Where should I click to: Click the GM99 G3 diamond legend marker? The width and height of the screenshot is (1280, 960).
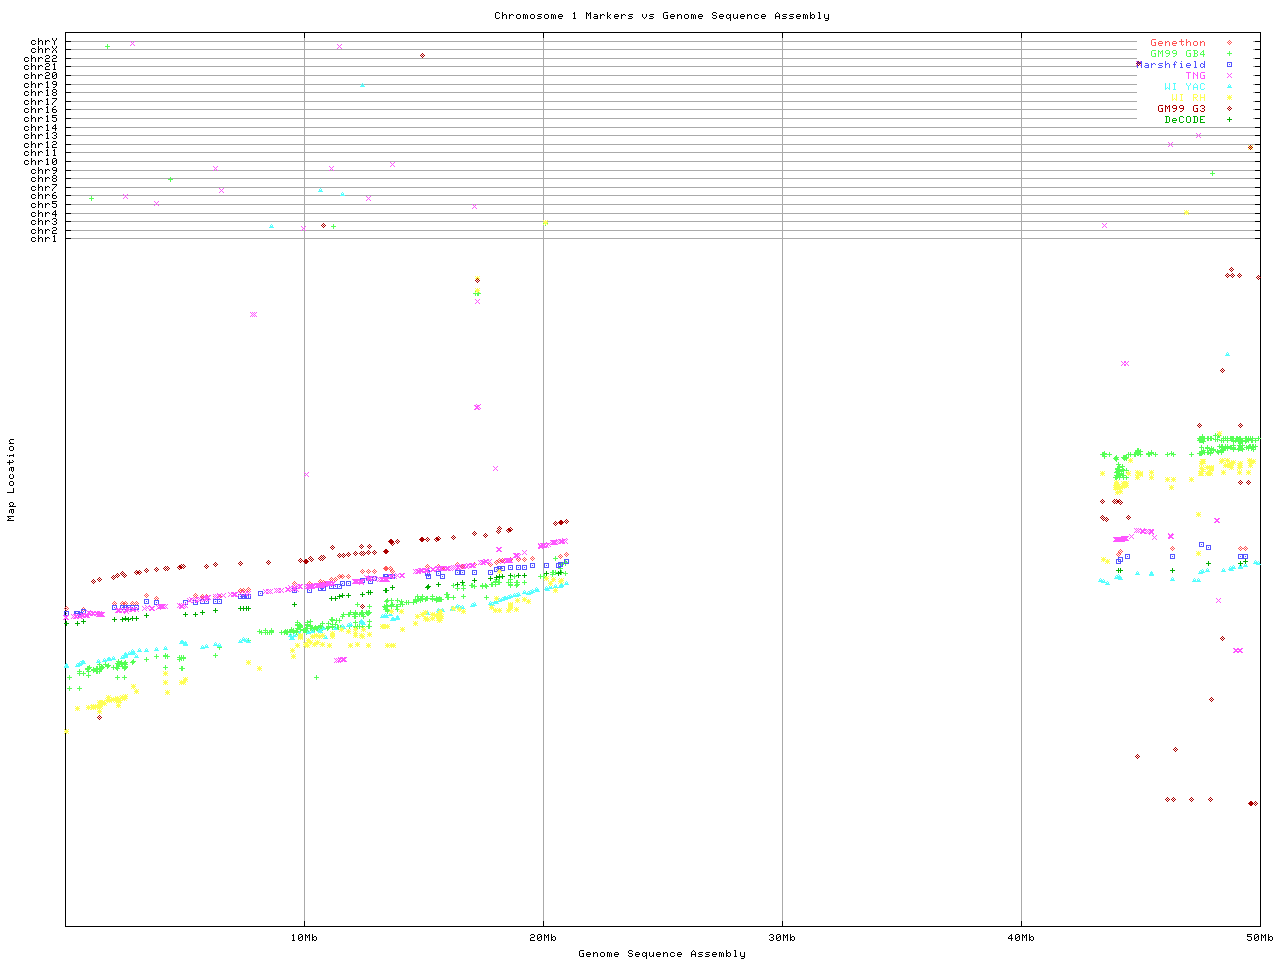[x=1229, y=109]
